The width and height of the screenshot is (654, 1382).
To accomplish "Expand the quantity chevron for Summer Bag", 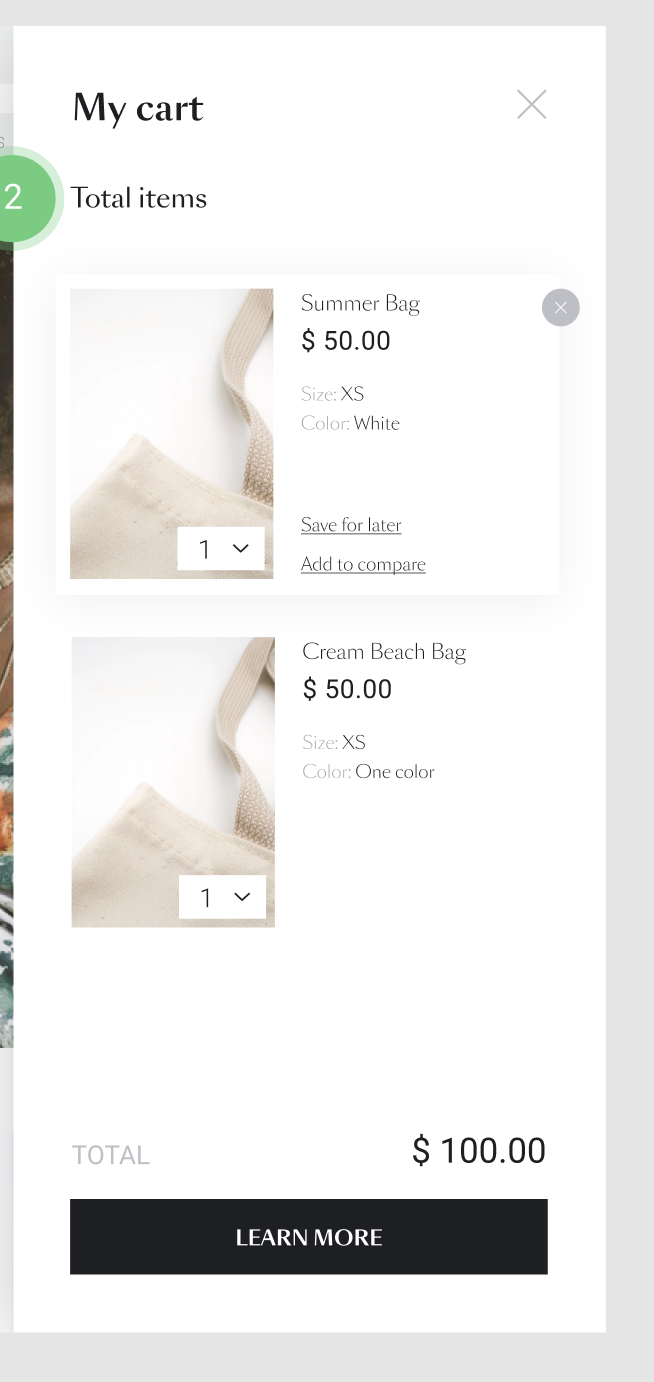I will (x=239, y=548).
